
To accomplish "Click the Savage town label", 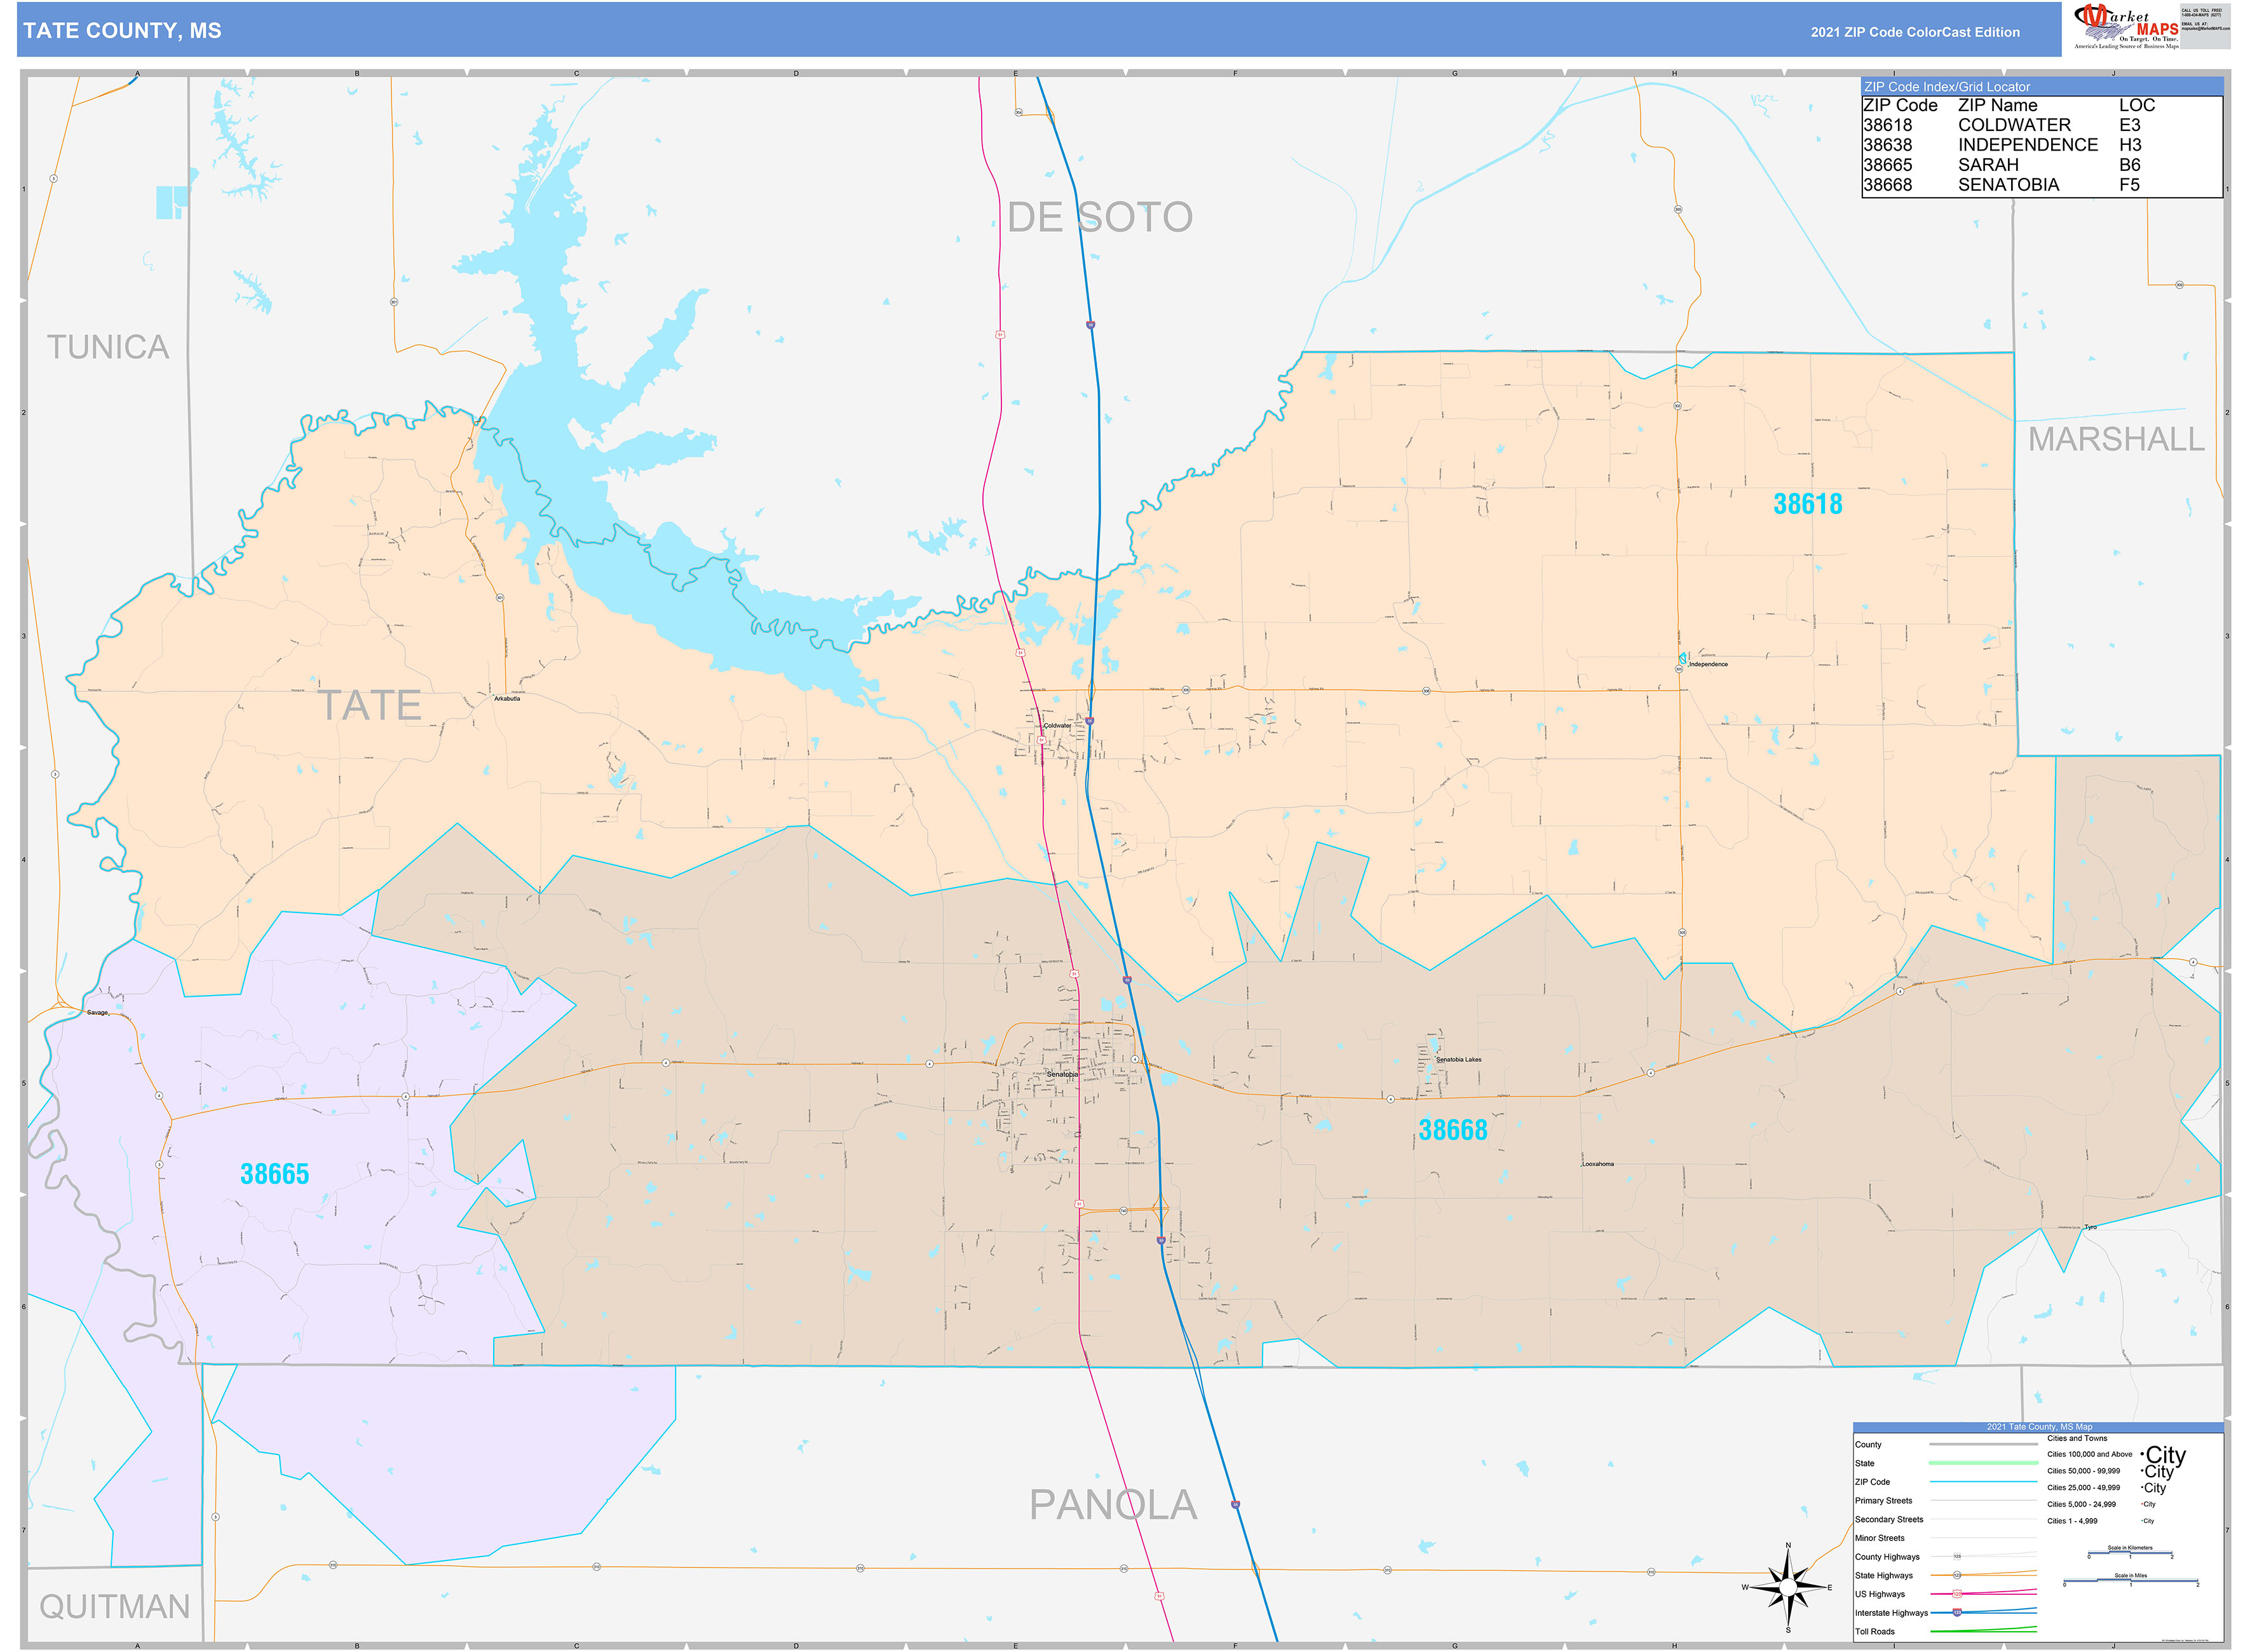I will click(x=97, y=1013).
